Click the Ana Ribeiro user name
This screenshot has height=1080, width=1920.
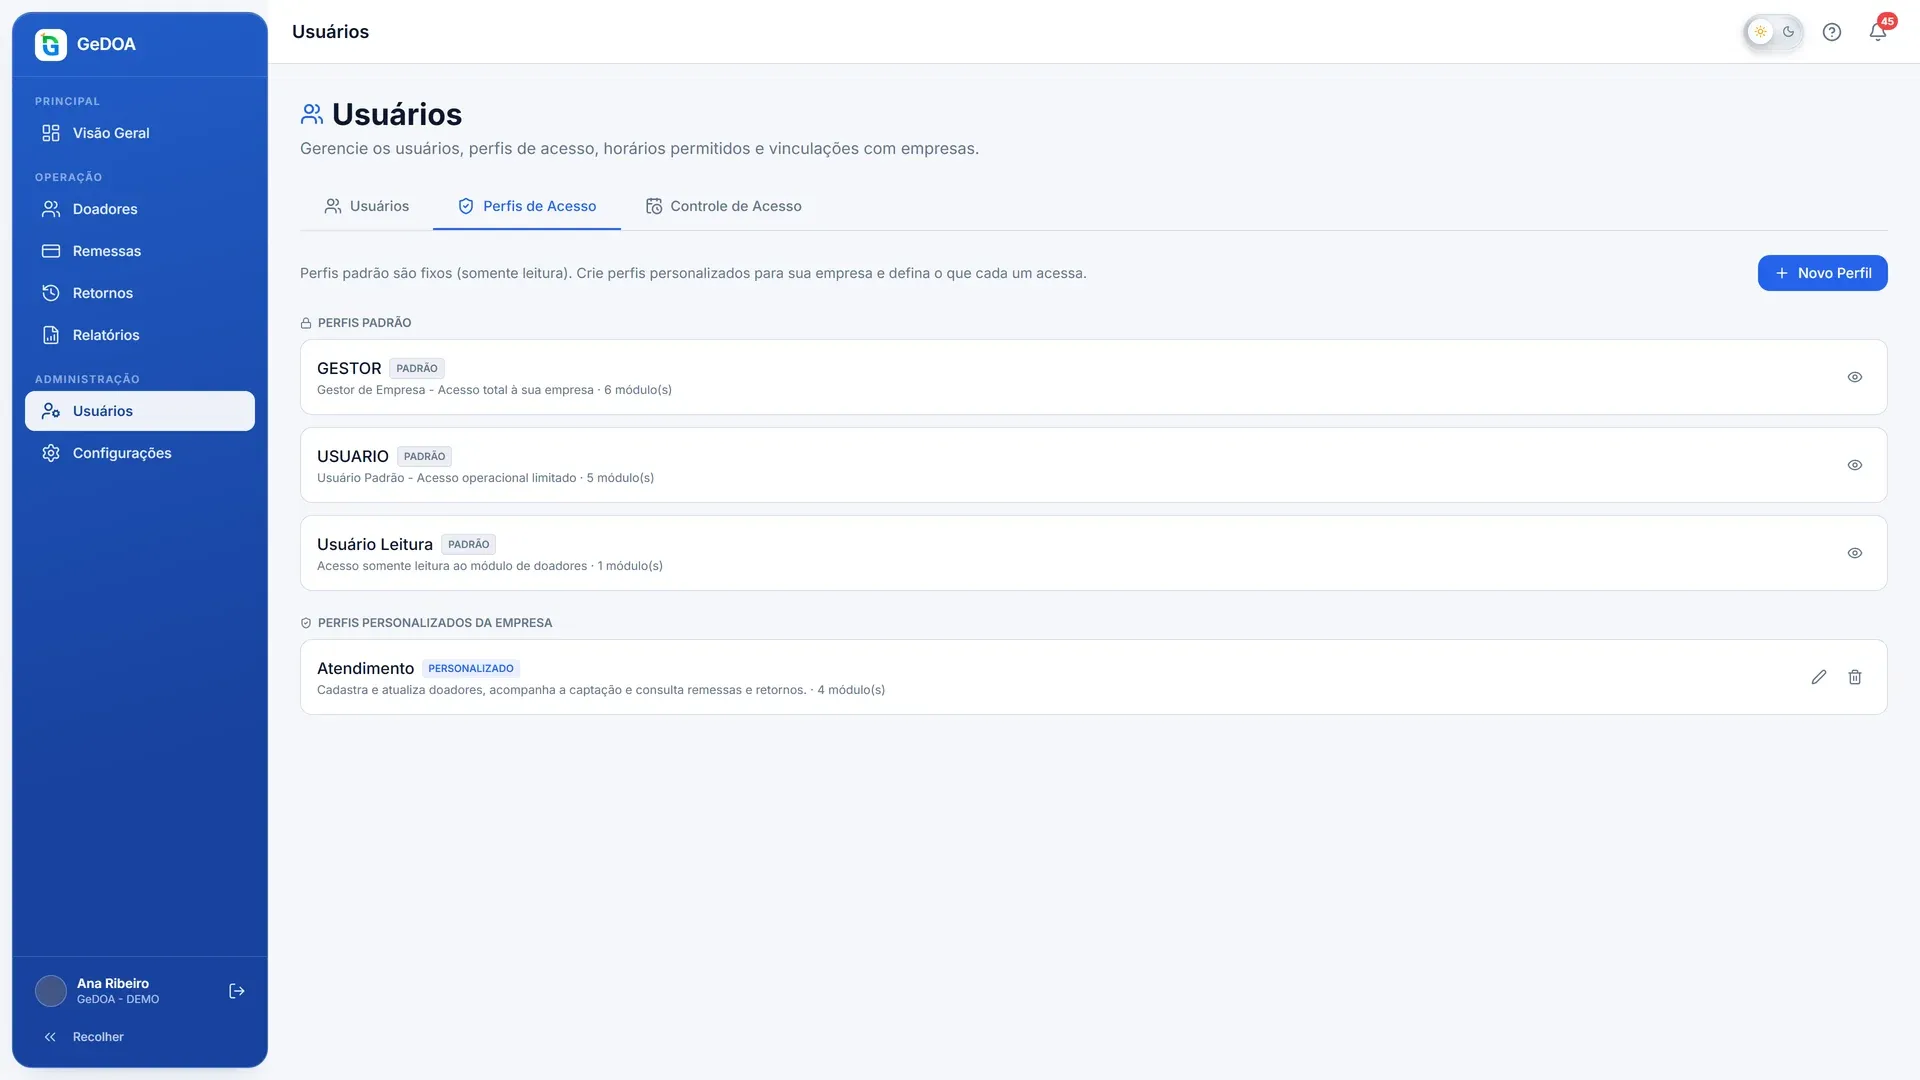113,983
